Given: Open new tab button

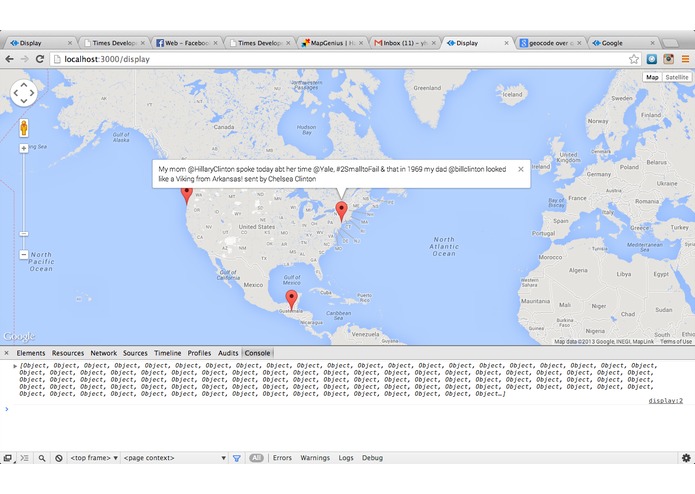Looking at the screenshot, I should tap(670, 43).
